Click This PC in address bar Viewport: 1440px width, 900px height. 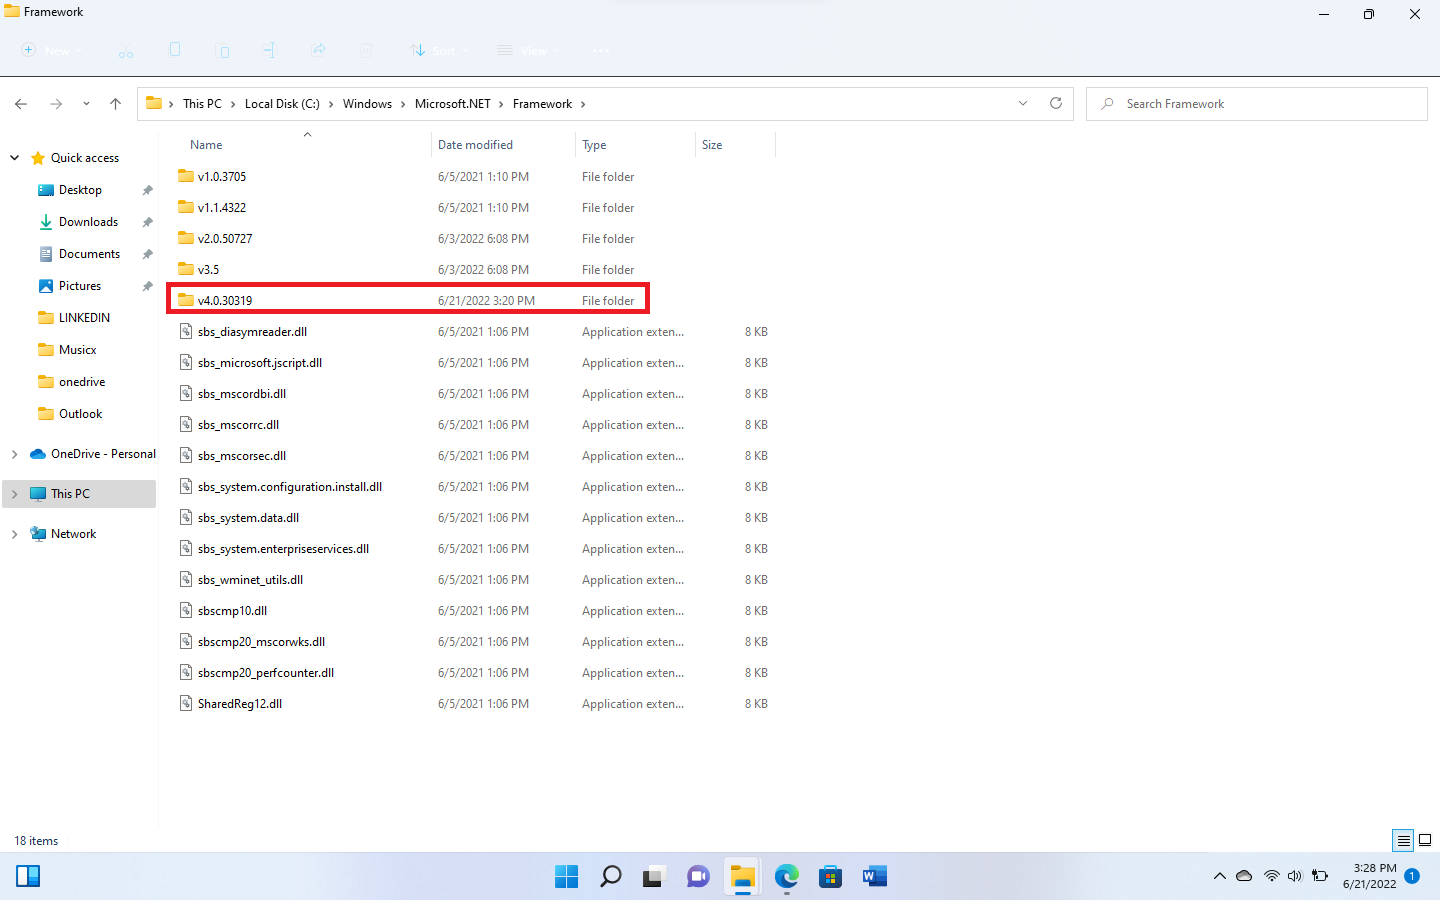202,104
